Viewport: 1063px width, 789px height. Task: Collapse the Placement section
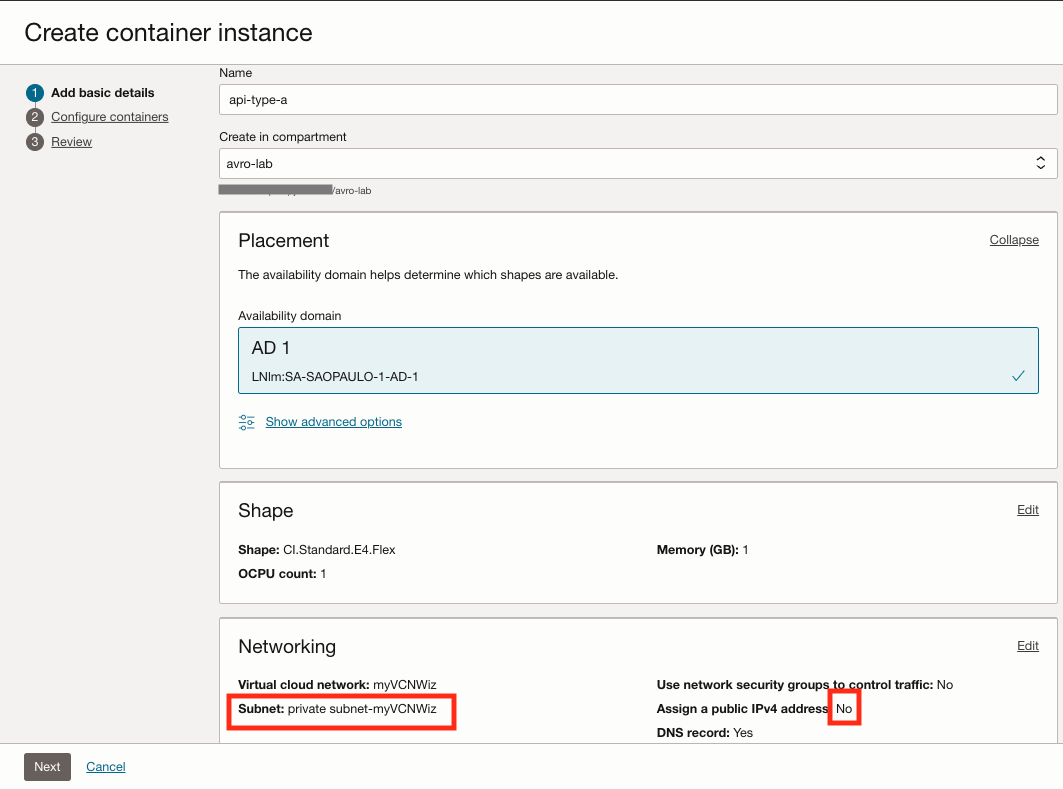[x=1014, y=240]
